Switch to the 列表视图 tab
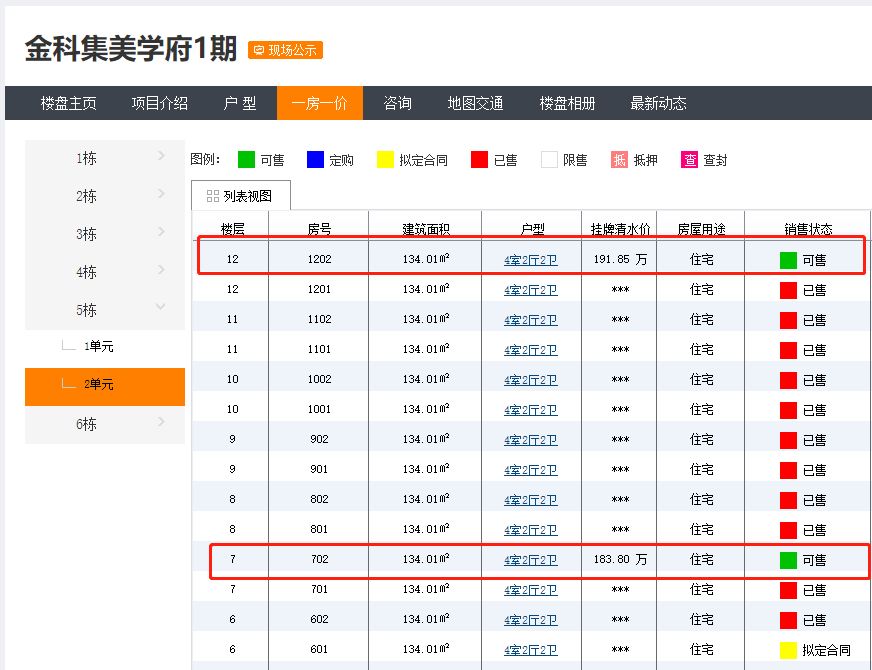872x670 pixels. [240, 196]
